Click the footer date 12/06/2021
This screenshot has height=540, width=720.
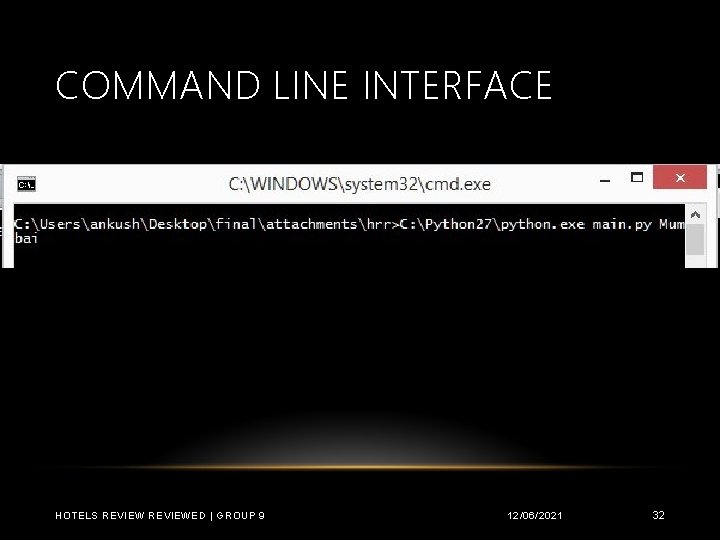[534, 515]
